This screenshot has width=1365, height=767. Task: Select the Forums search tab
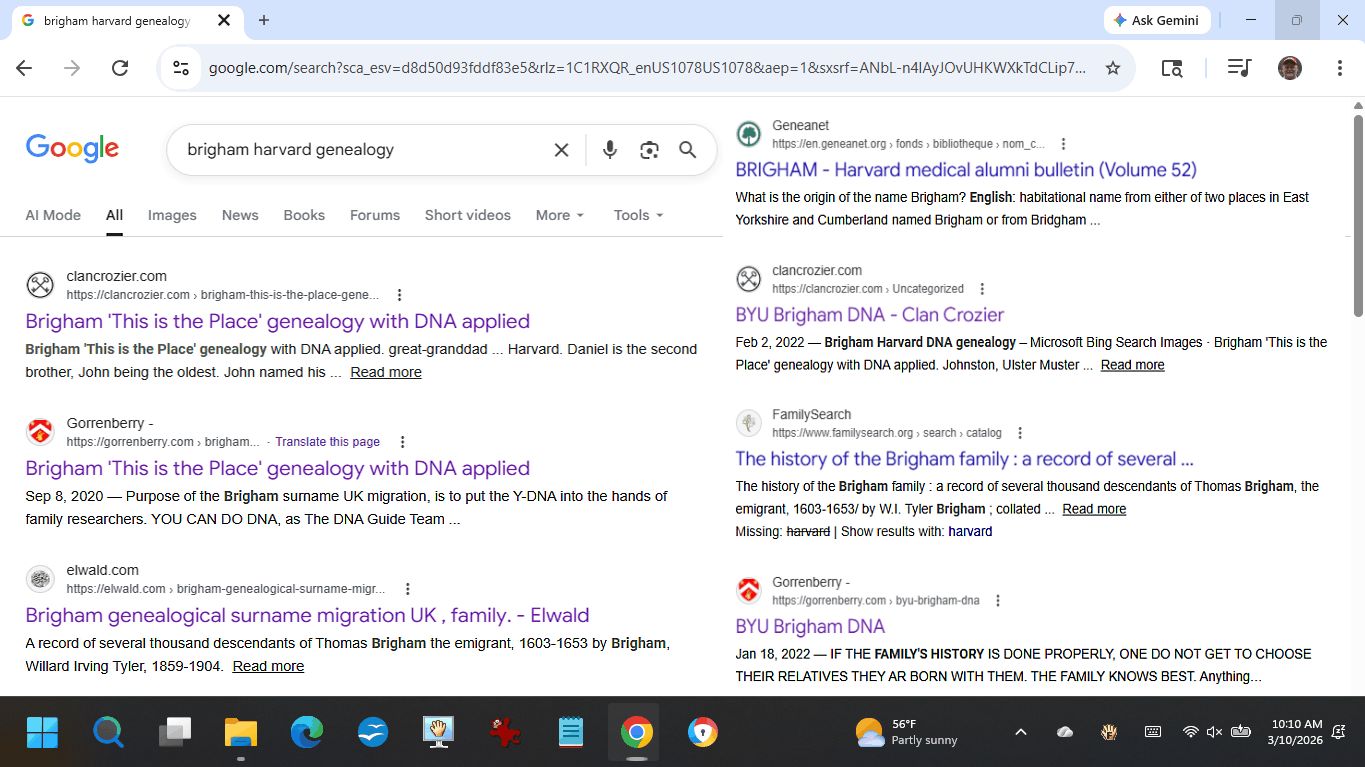click(374, 215)
